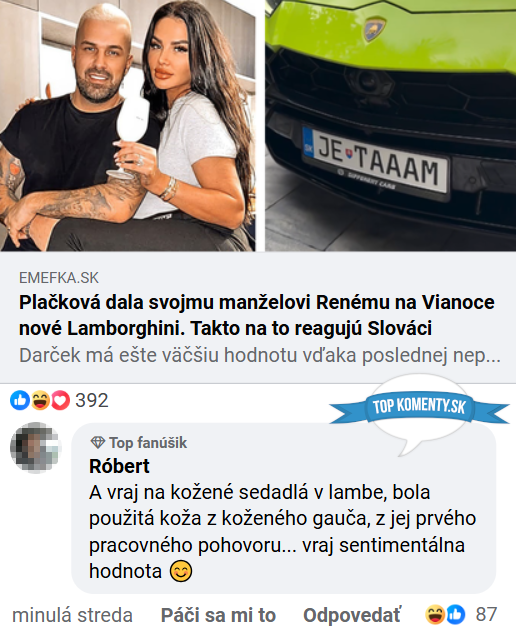The width and height of the screenshot is (516, 628).
Task: Click the TOP KOMENTY.SK ribbon logo
Action: click(x=419, y=407)
